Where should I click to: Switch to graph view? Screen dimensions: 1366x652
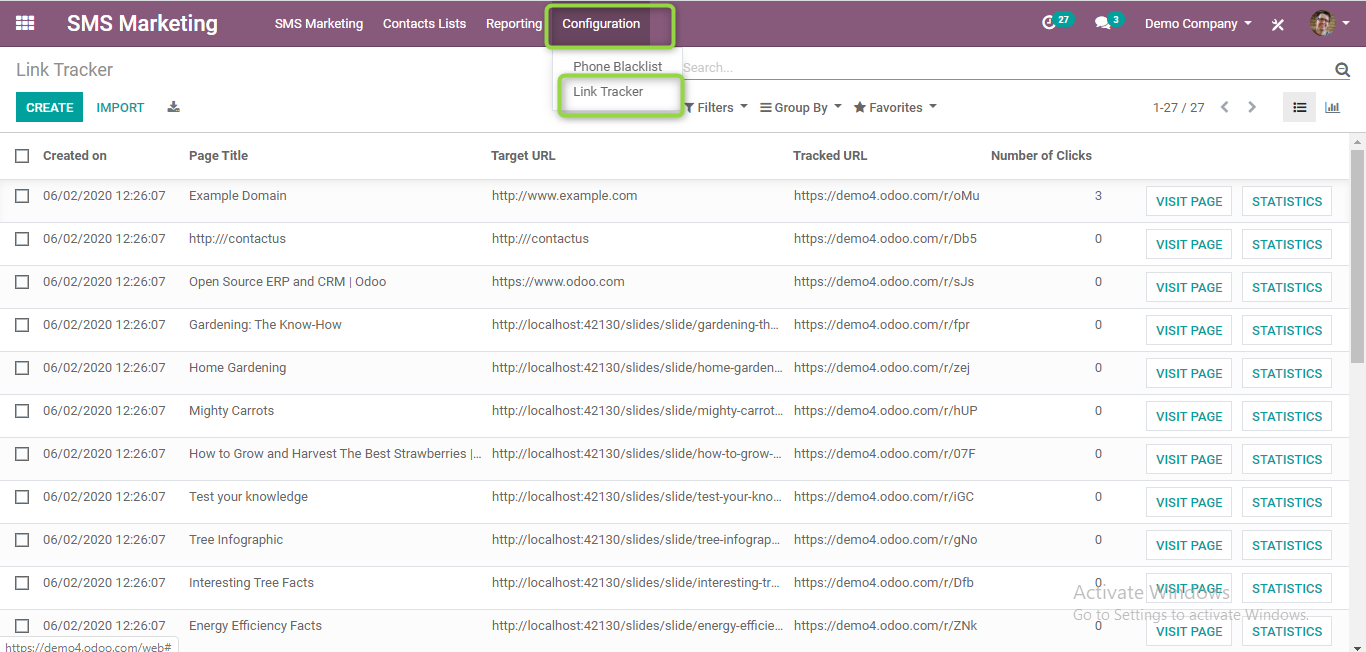(x=1332, y=107)
